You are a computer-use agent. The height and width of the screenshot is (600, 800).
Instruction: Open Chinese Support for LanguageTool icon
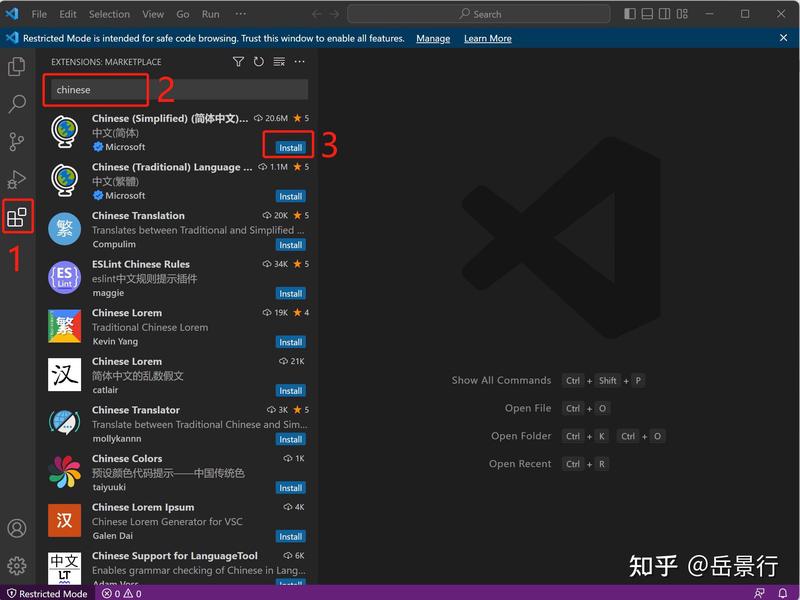65,568
